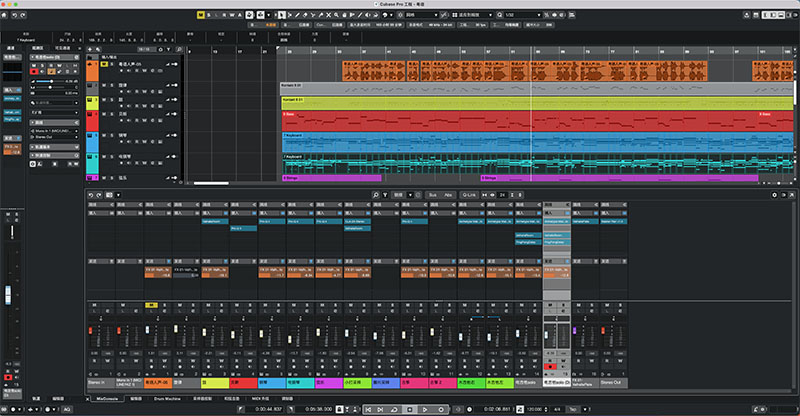Image resolution: width=800 pixels, height=416 pixels.
Task: Open the editor tab right of MixConsole
Action: pos(136,399)
